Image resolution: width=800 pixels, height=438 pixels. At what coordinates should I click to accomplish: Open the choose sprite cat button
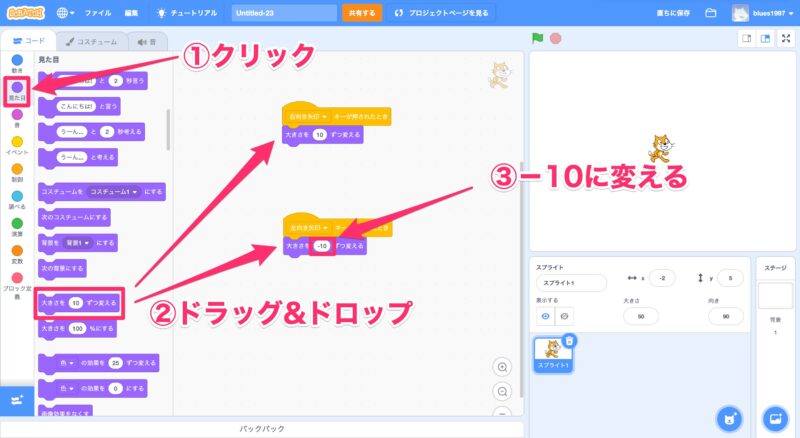pyautogui.click(x=730, y=417)
